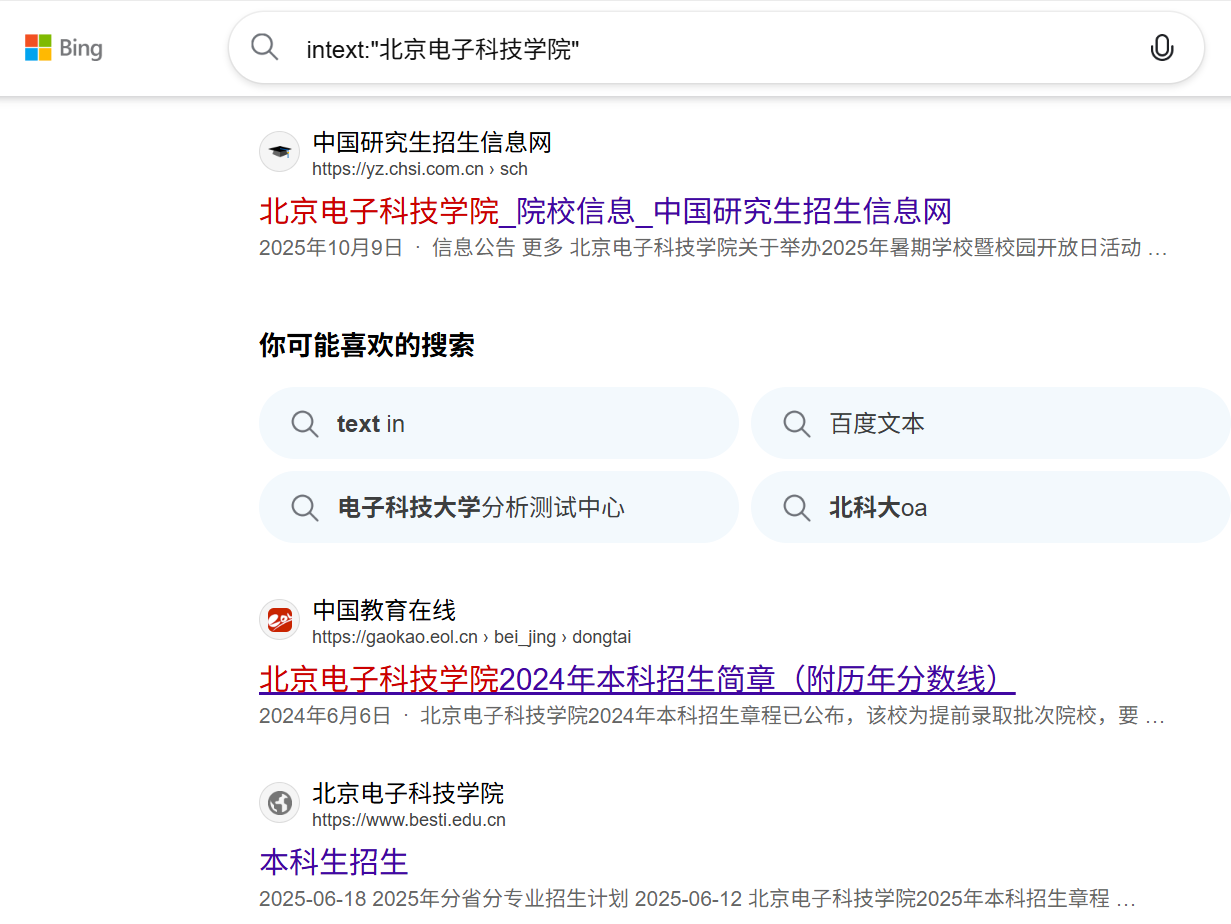Click the 中国教育在线 red favicon
This screenshot has height=924, width=1231.
click(x=280, y=620)
